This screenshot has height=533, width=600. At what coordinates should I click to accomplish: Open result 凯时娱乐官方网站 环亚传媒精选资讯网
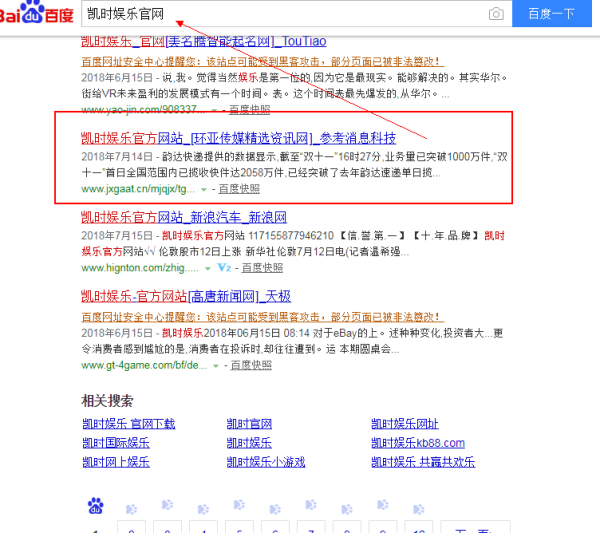(x=238, y=138)
